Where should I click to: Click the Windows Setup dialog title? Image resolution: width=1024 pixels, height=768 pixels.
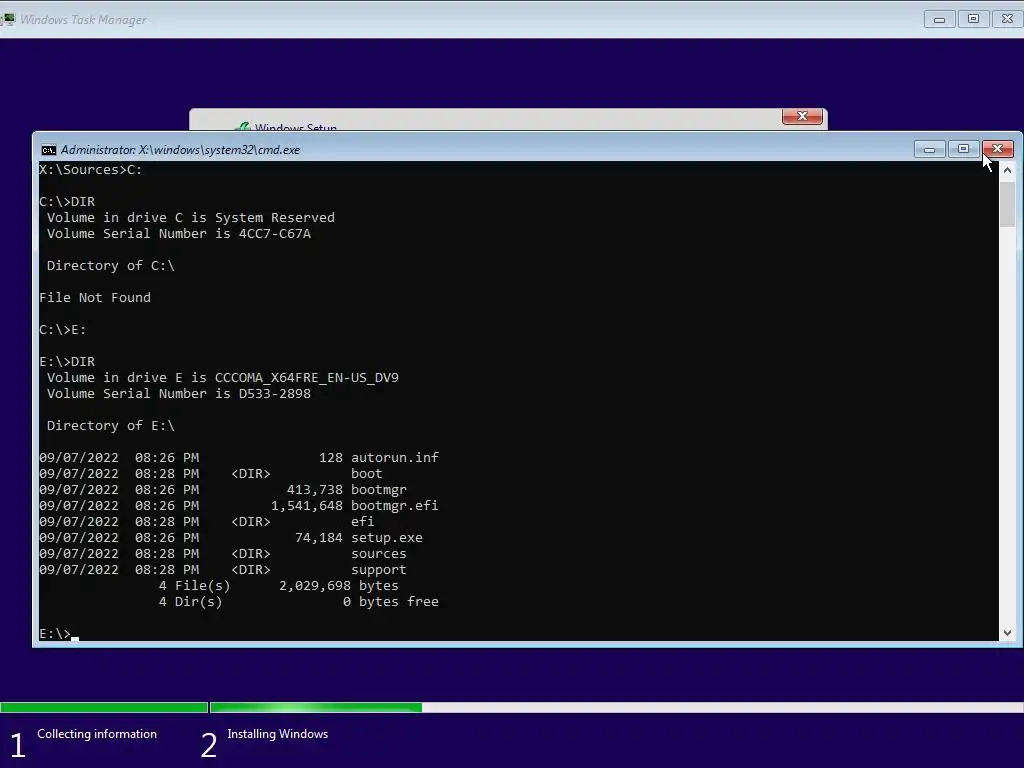[x=295, y=127]
